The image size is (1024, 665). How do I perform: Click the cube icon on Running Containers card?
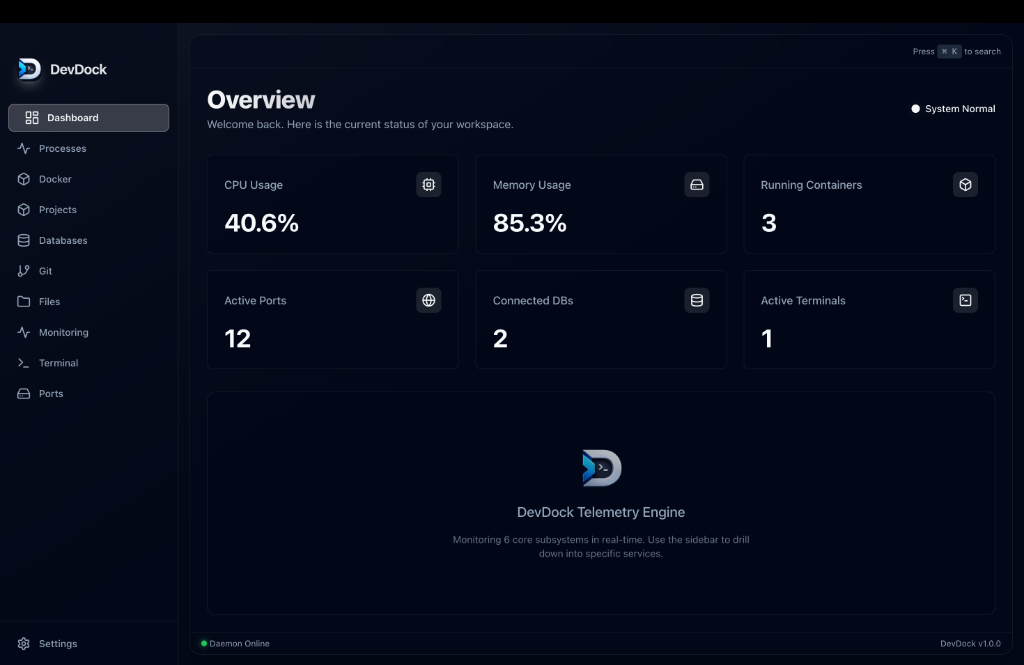[965, 185]
